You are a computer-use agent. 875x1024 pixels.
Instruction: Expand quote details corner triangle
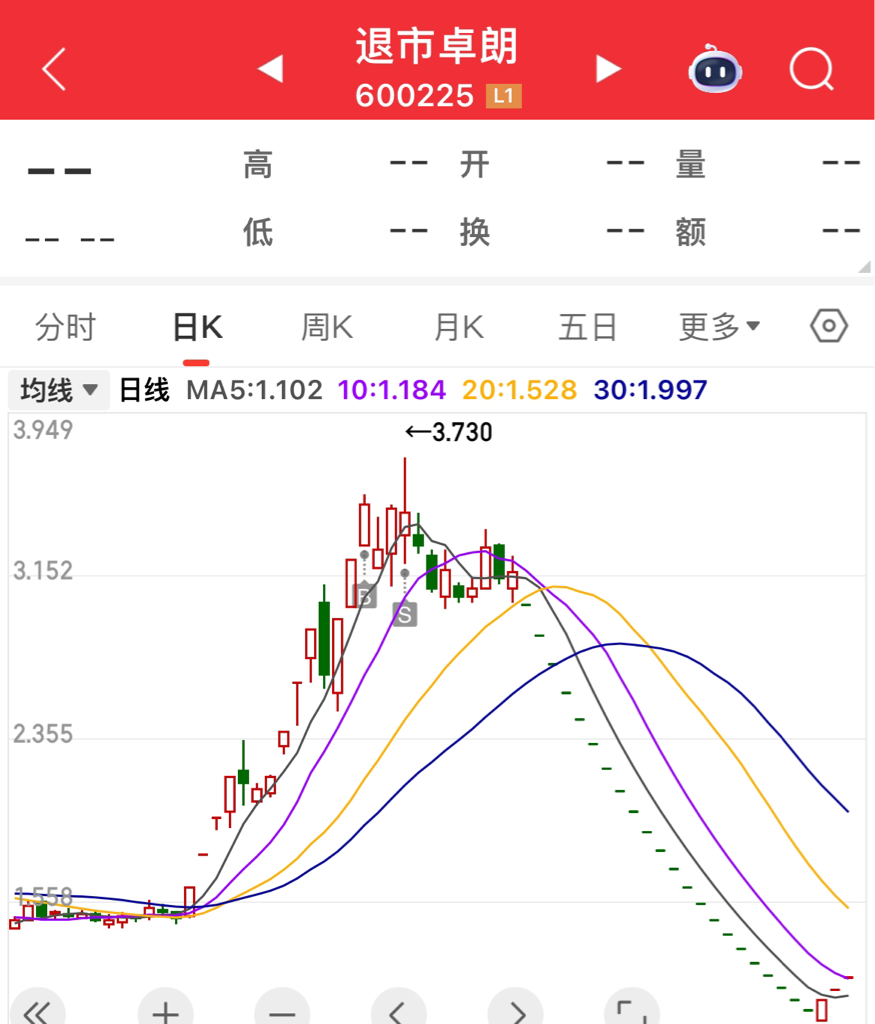pyautogui.click(x=865, y=266)
